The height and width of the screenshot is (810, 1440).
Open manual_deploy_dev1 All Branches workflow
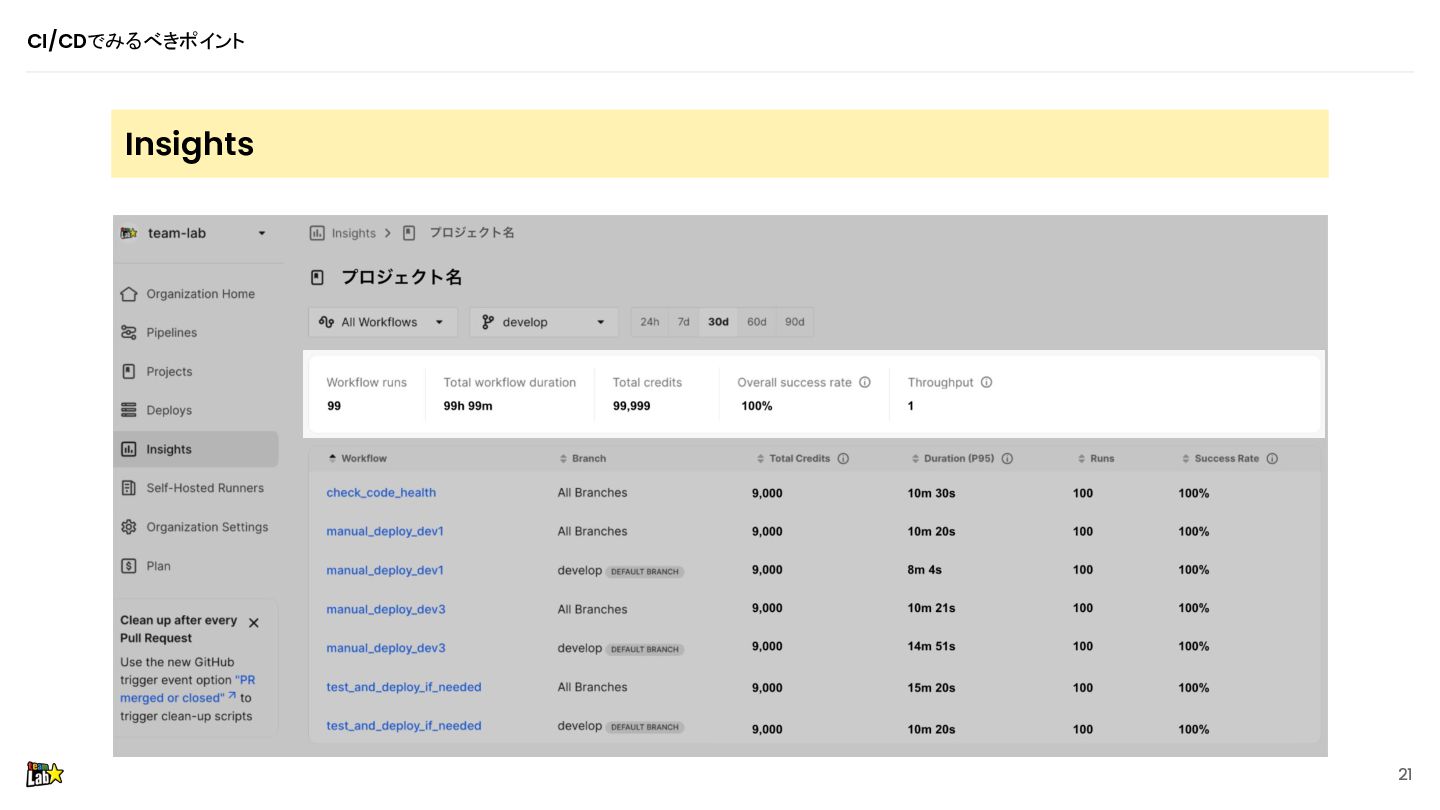click(x=385, y=531)
